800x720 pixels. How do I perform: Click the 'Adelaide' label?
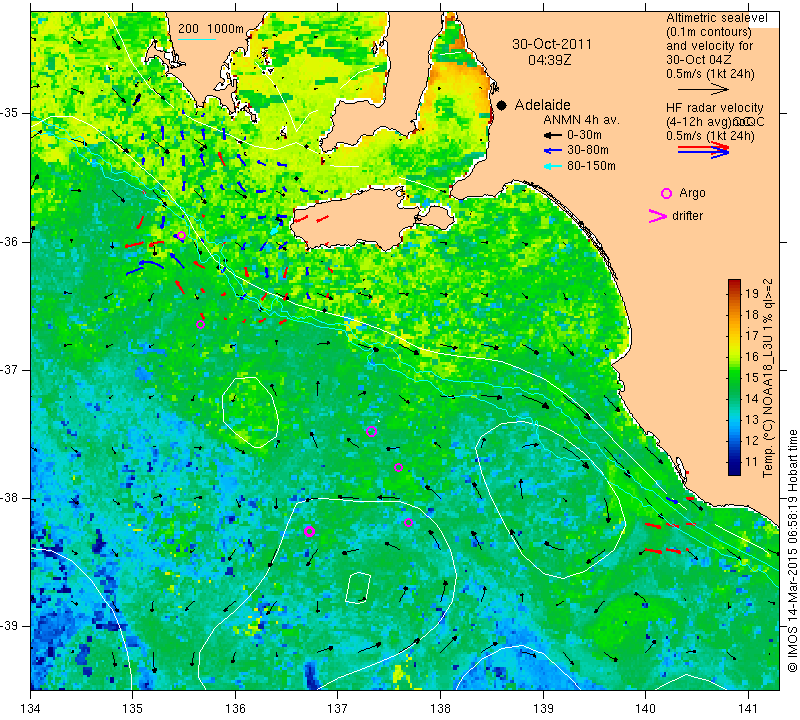[x=542, y=105]
